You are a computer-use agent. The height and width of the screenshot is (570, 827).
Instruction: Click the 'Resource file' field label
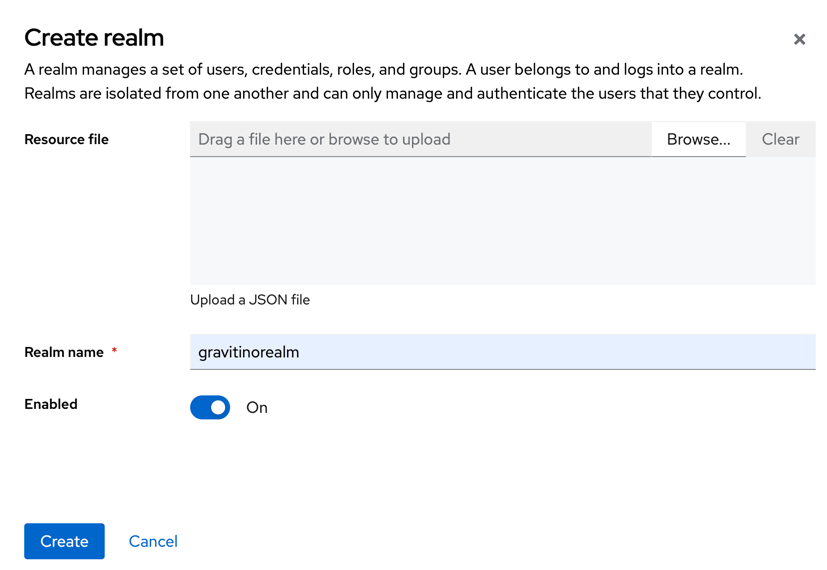[66, 139]
